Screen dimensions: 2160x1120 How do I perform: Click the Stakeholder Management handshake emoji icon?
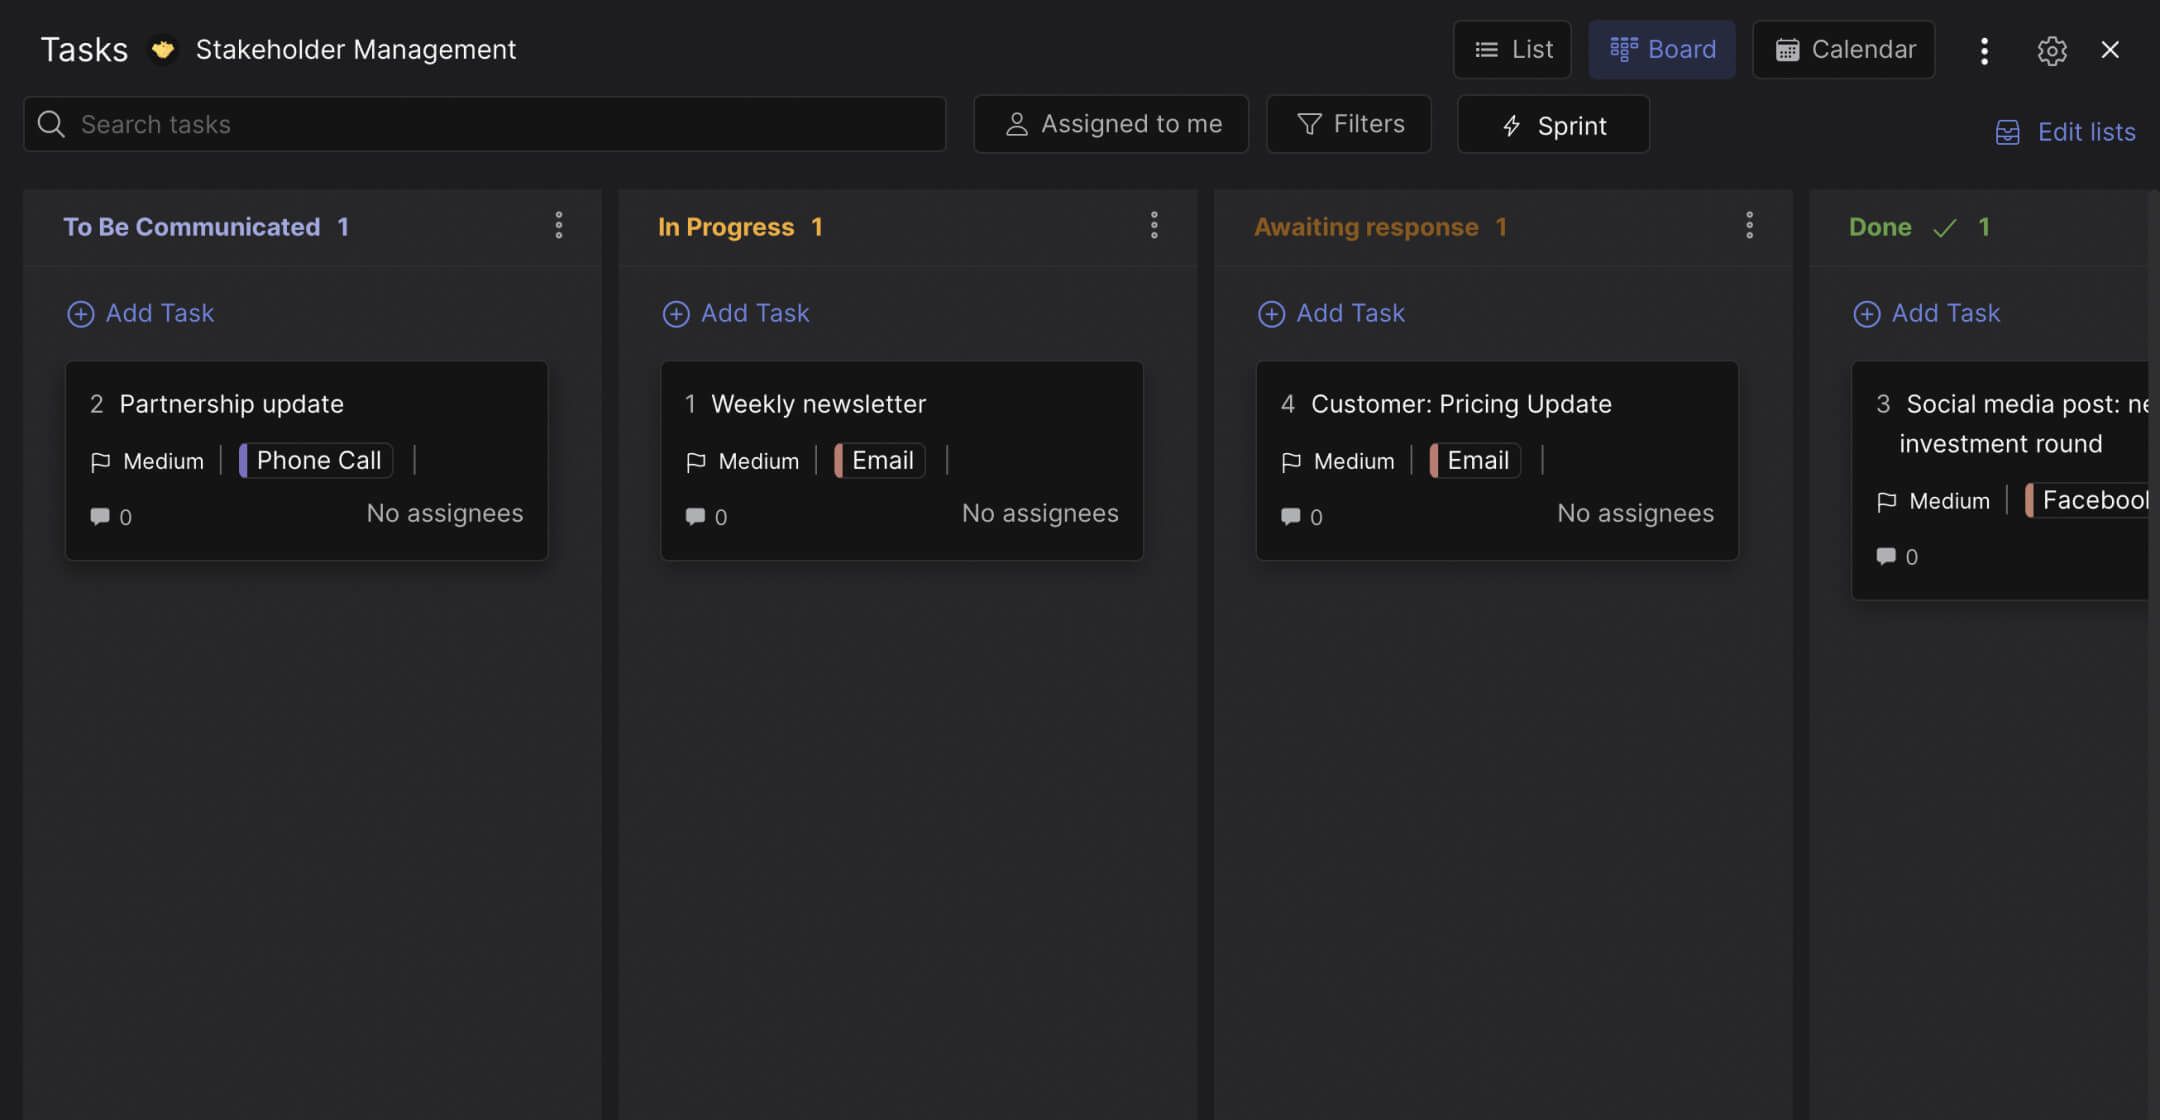[163, 49]
